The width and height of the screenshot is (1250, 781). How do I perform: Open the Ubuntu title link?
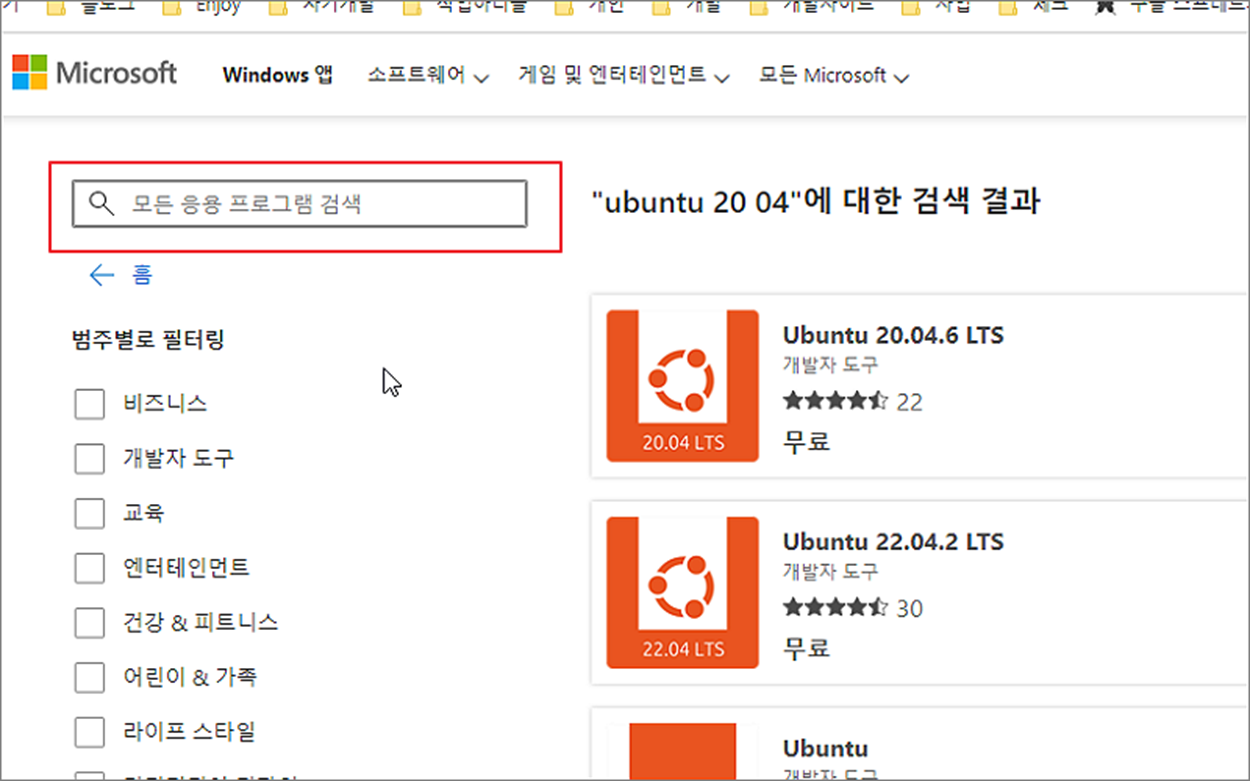pyautogui.click(x=825, y=748)
